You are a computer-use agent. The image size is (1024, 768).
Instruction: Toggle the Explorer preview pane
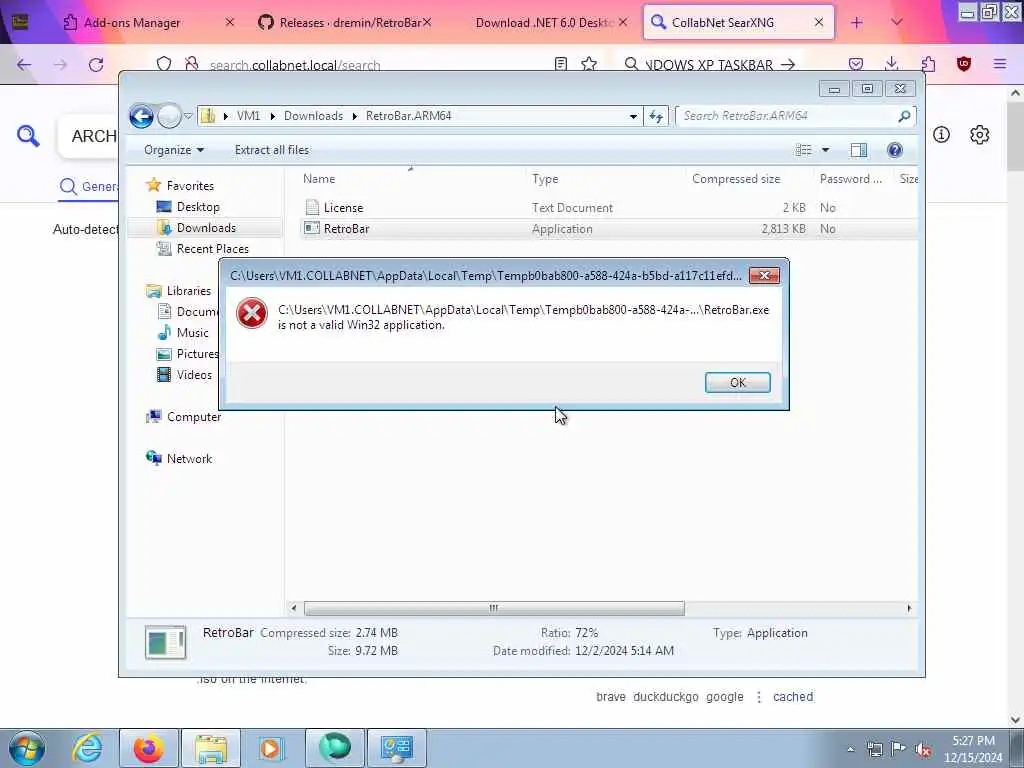point(859,150)
